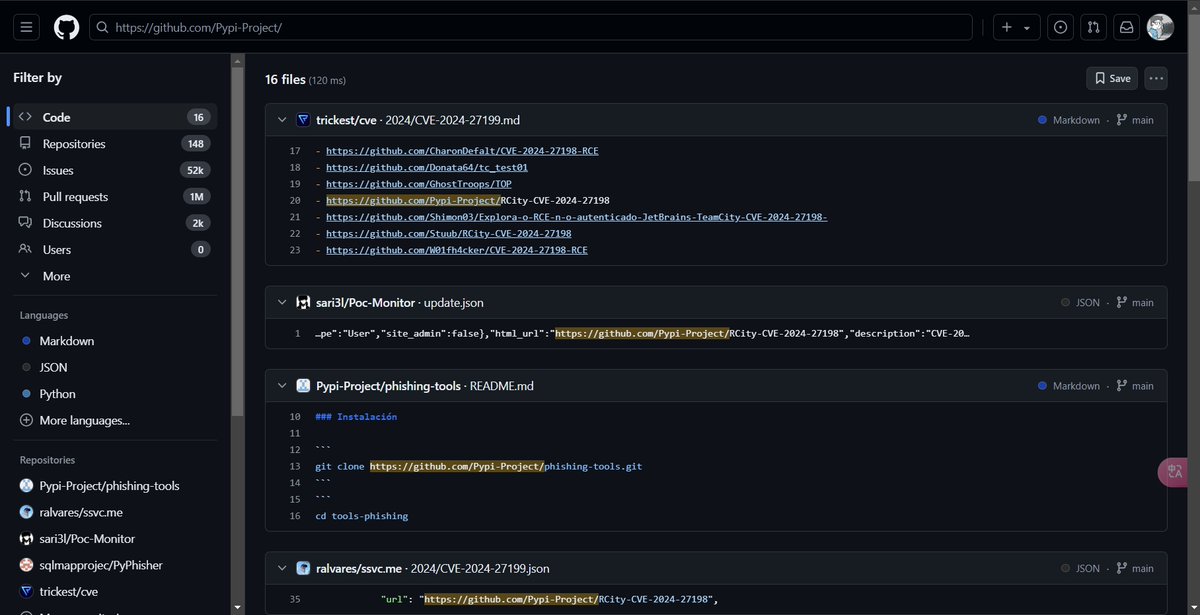
Task: Open the three-dot options next to Save
Action: click(1156, 78)
